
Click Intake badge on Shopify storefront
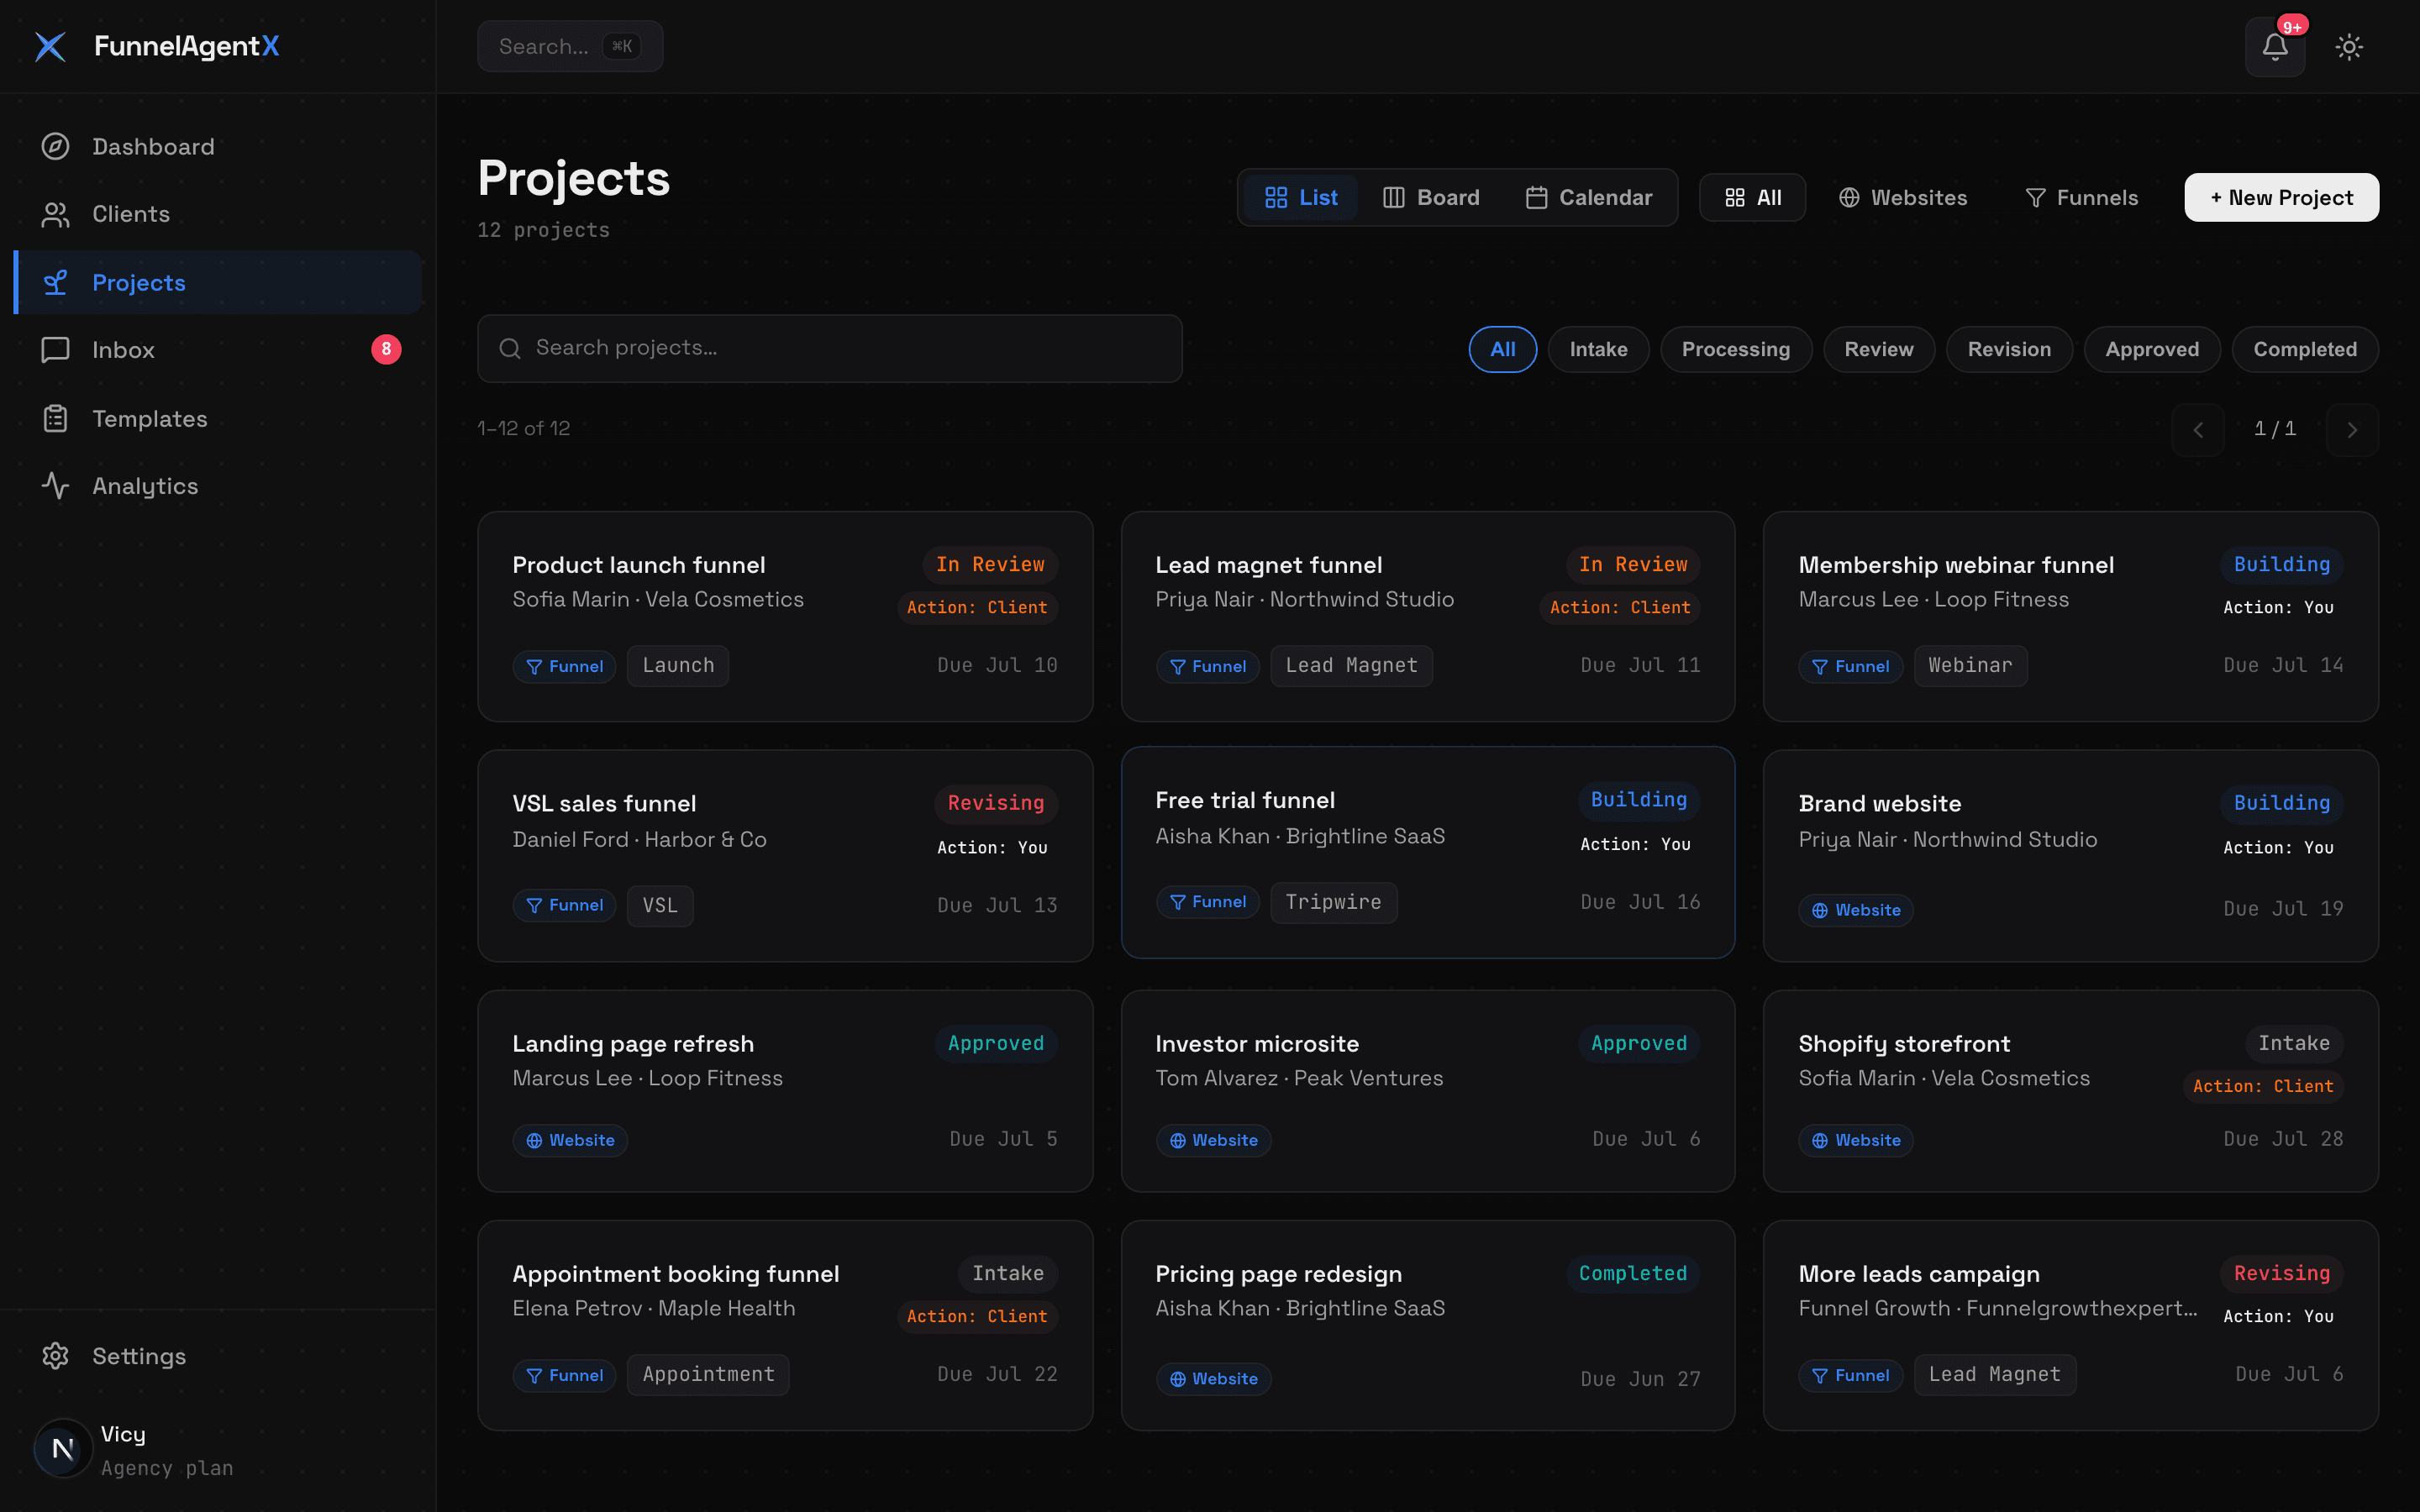(2294, 1043)
